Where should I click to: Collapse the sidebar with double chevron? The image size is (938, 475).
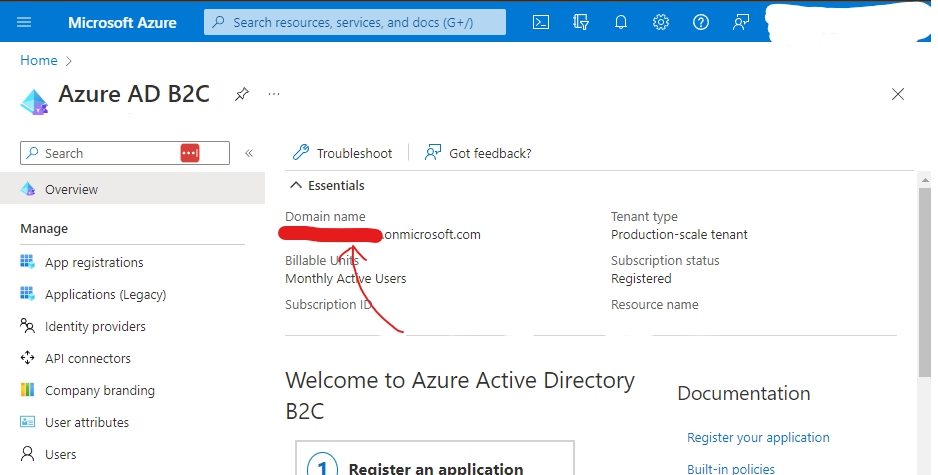click(x=249, y=153)
